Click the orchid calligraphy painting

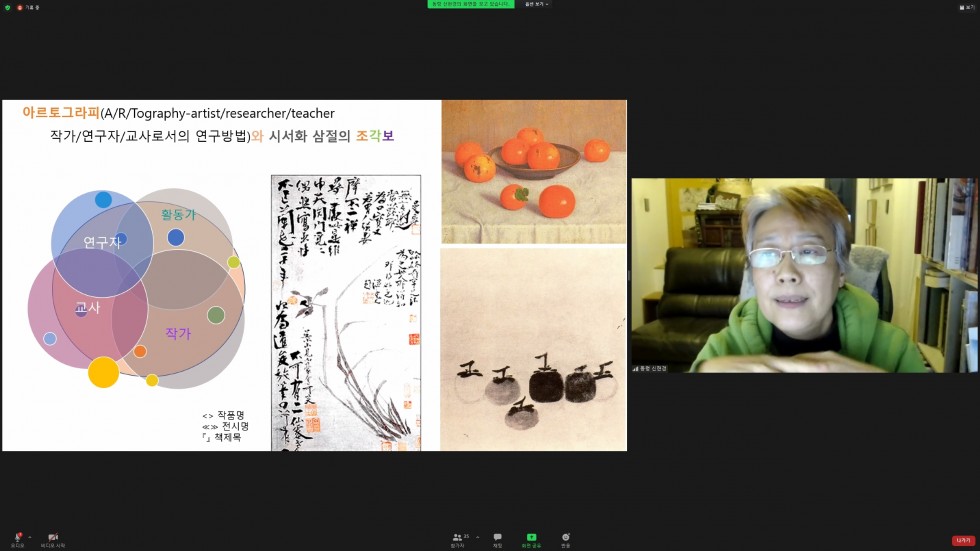pos(346,313)
